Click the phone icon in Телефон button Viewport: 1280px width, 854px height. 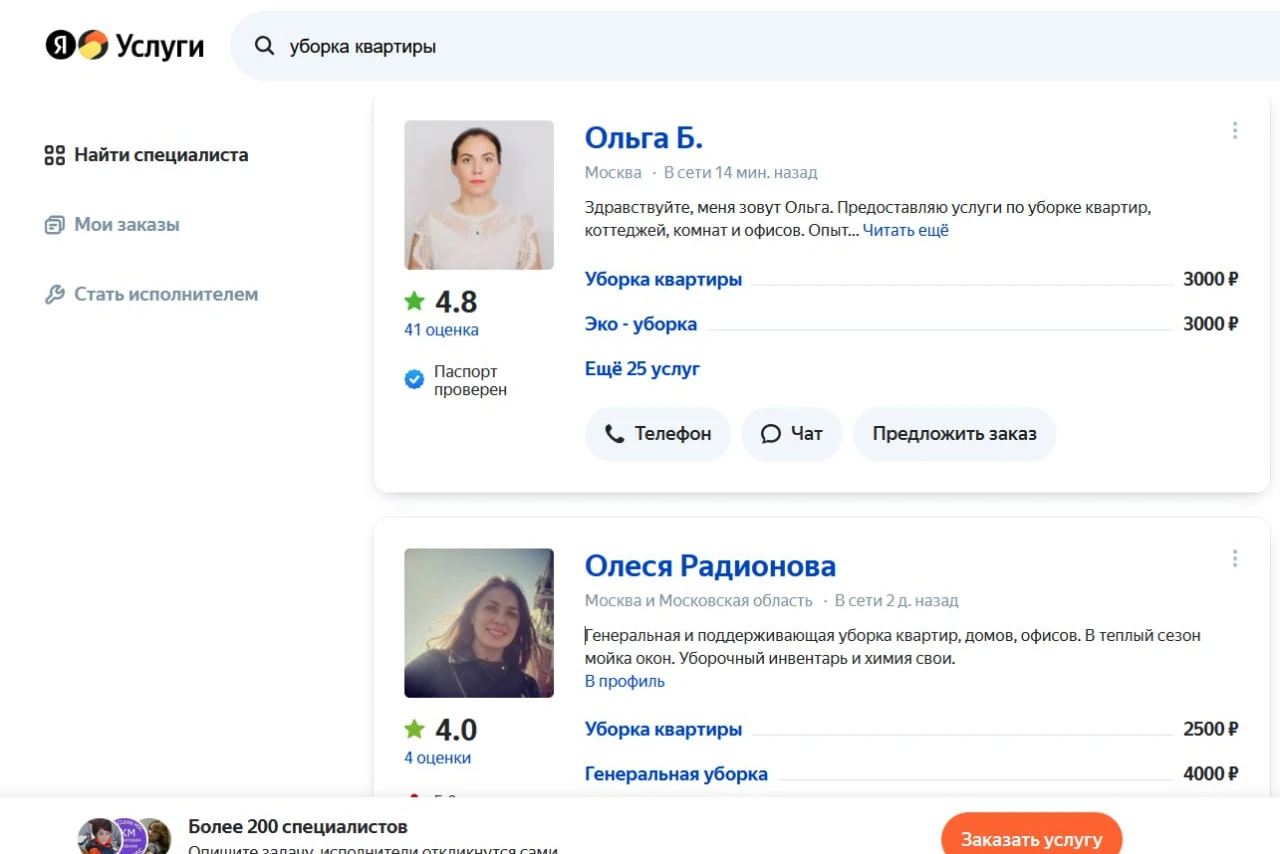614,434
